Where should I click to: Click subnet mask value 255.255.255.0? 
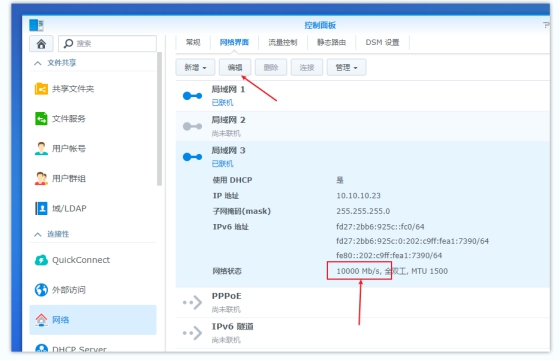pos(363,211)
